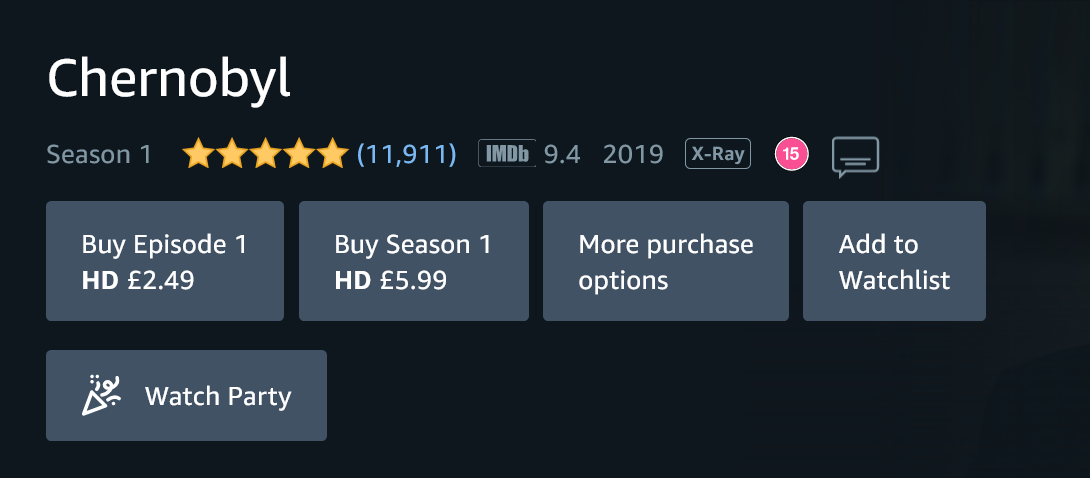Click the fifth gold rating star

(332, 154)
